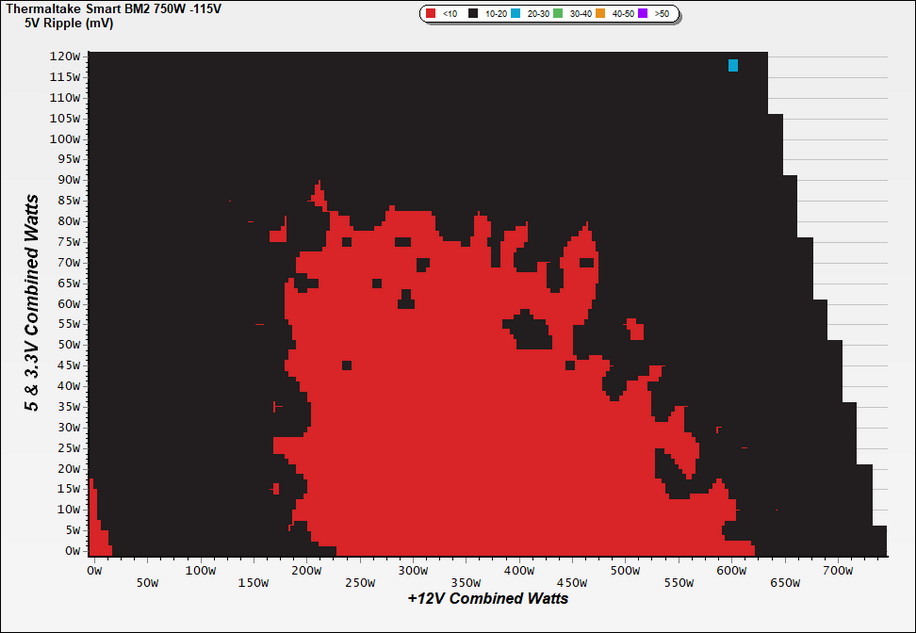Click the chart title 'Thermaltake Smart BM2 750W -115V'
916x633 pixels.
[113, 9]
